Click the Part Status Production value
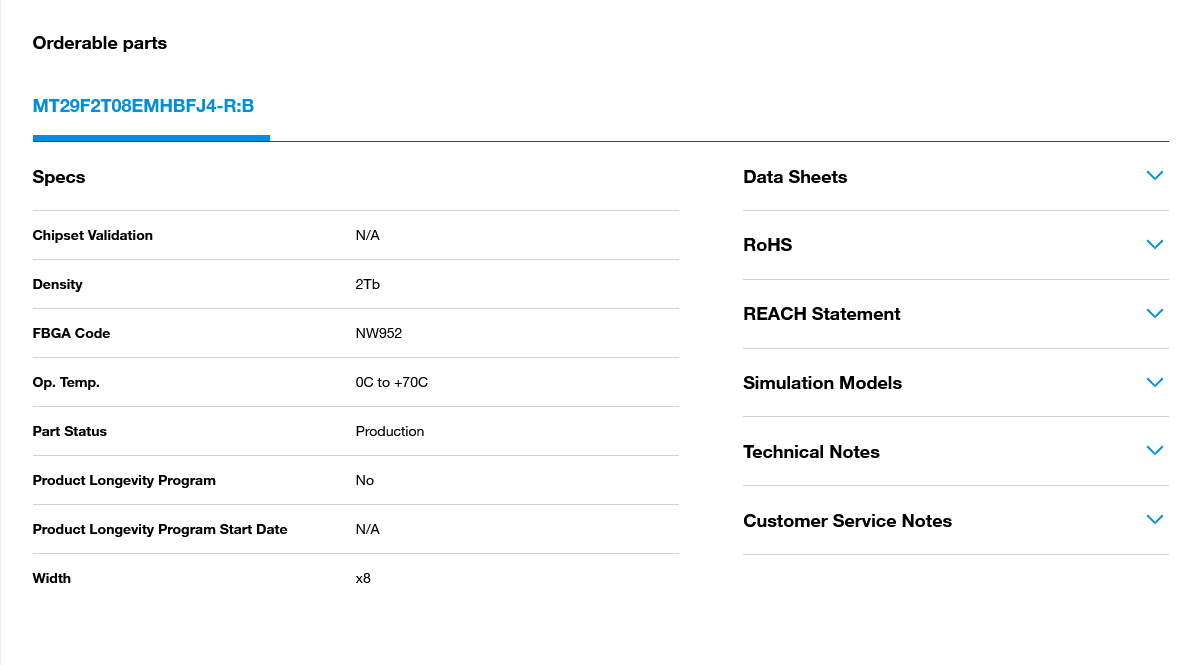 389,431
